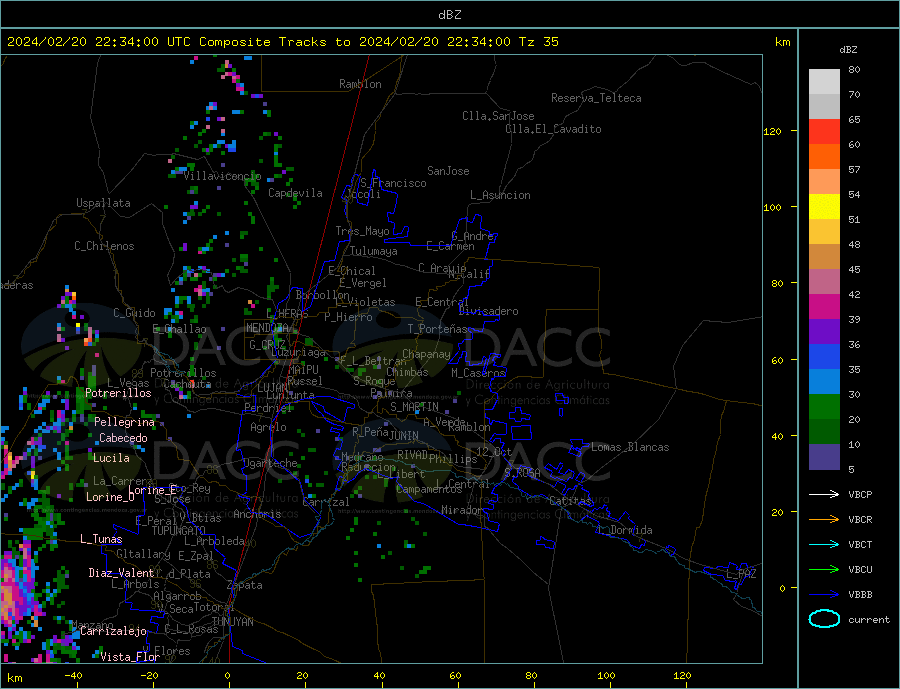This screenshot has height=689, width=900.
Task: Click the Lucila station label
Action: 111,458
